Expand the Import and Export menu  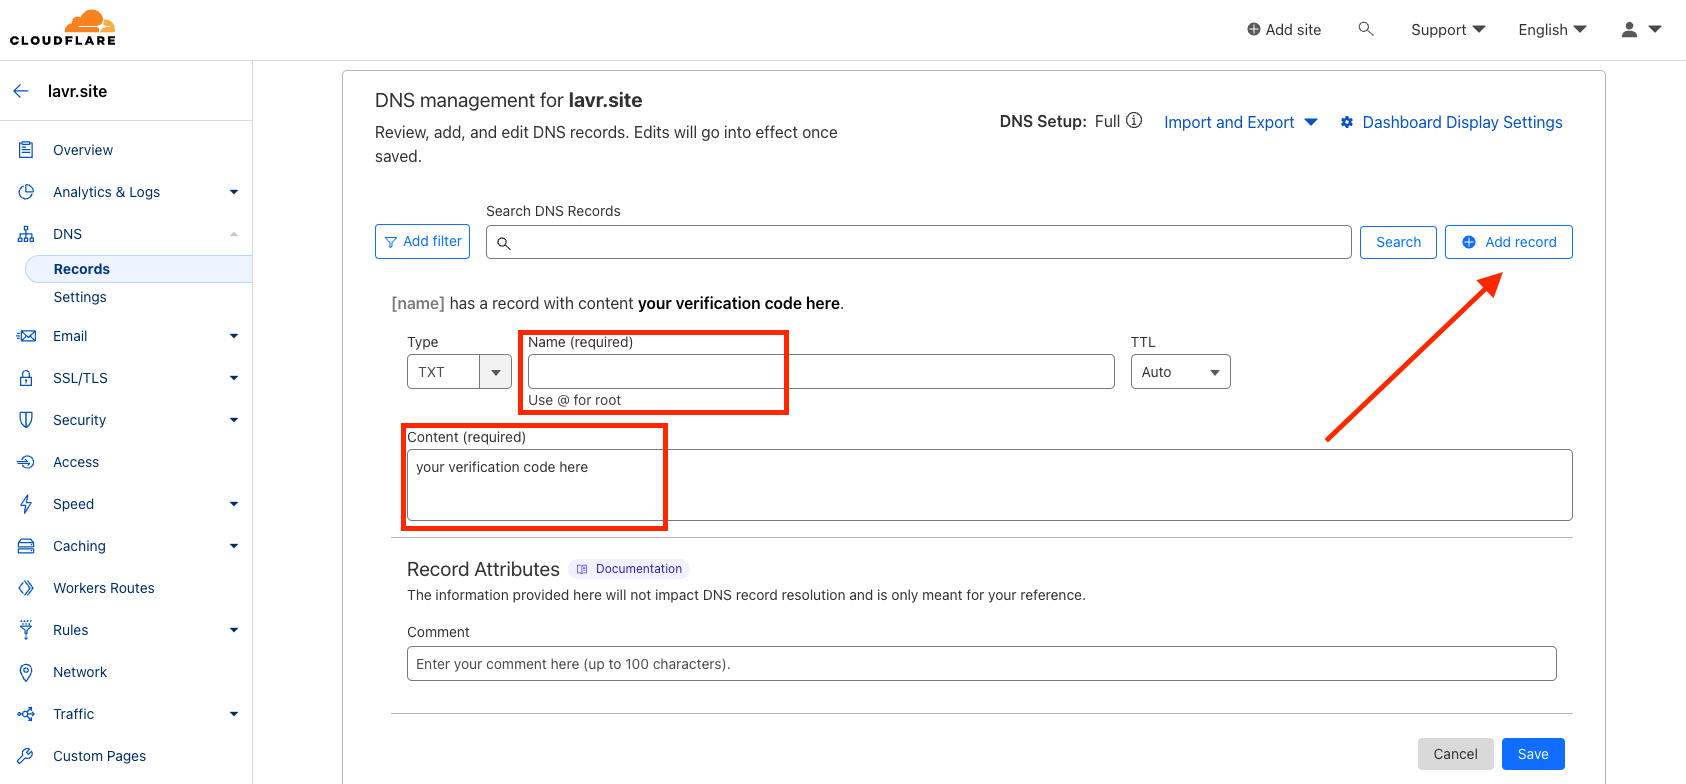[1240, 122]
